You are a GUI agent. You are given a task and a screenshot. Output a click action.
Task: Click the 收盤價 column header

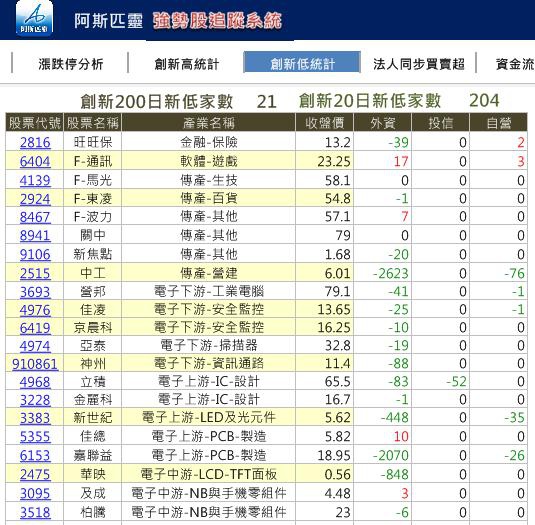[x=324, y=122]
